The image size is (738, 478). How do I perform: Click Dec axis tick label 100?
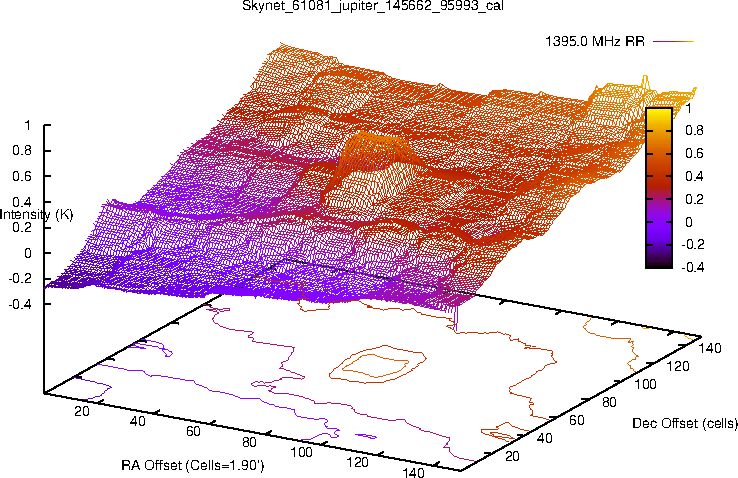(x=645, y=384)
